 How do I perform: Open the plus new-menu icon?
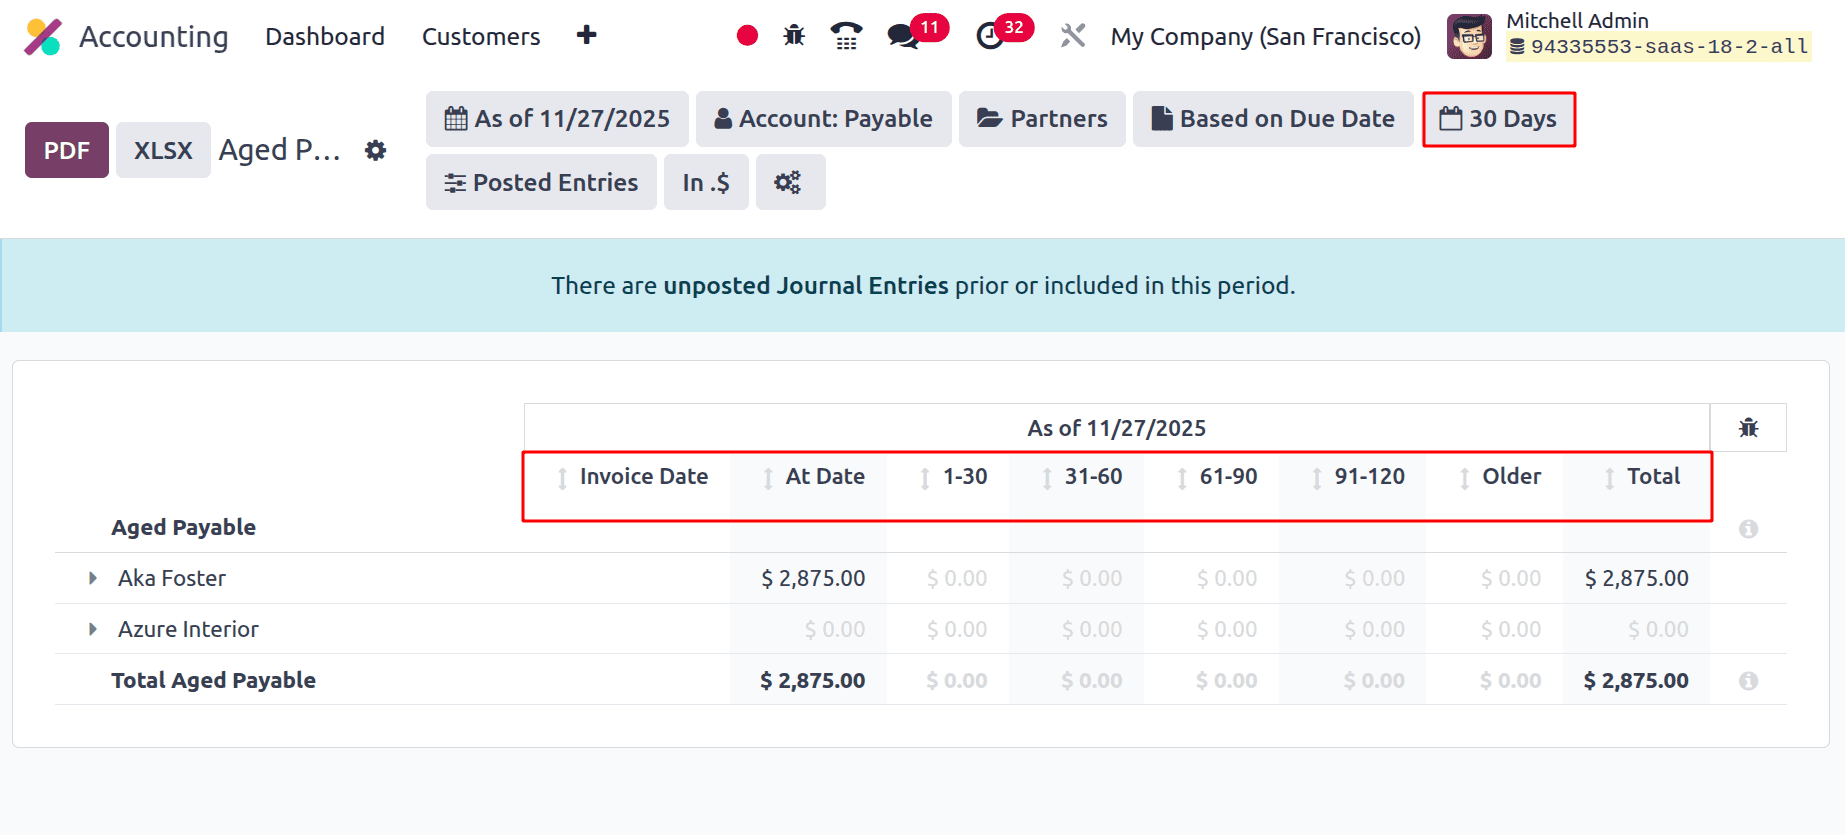587,35
